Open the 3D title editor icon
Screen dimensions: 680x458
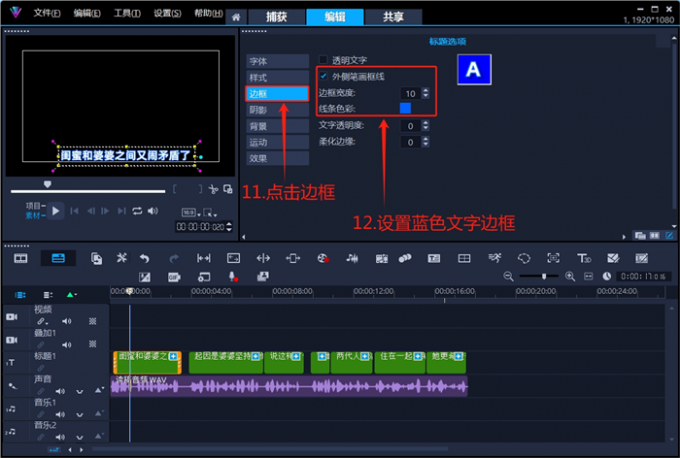[x=584, y=258]
